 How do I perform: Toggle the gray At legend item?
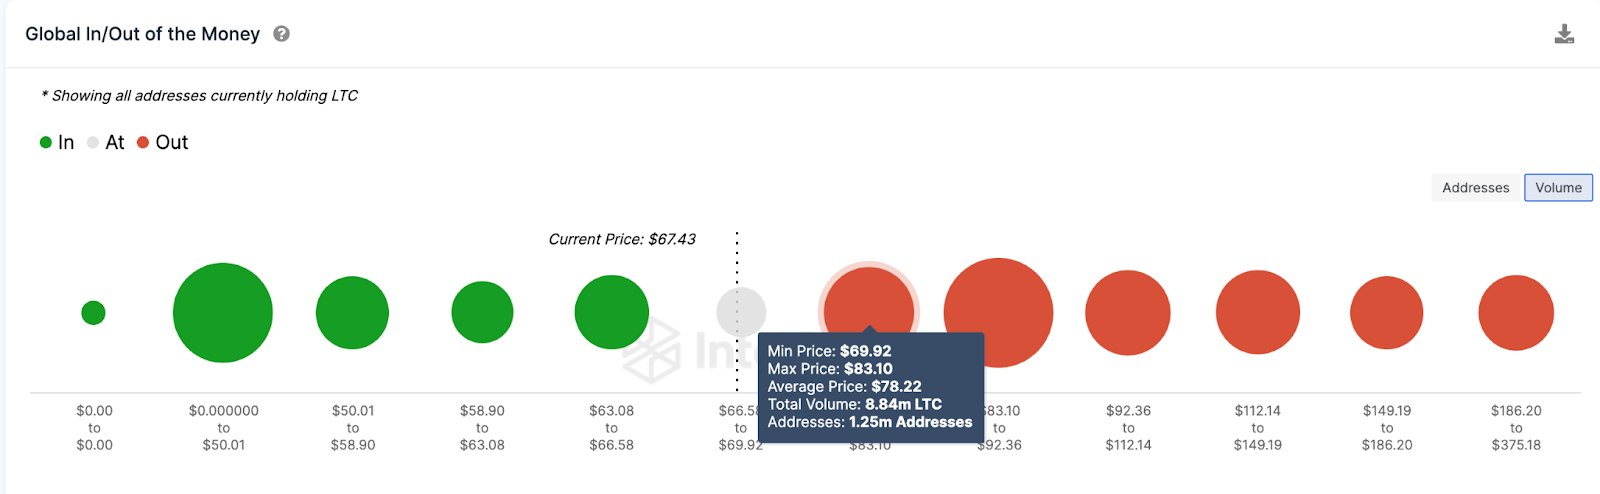click(x=106, y=142)
